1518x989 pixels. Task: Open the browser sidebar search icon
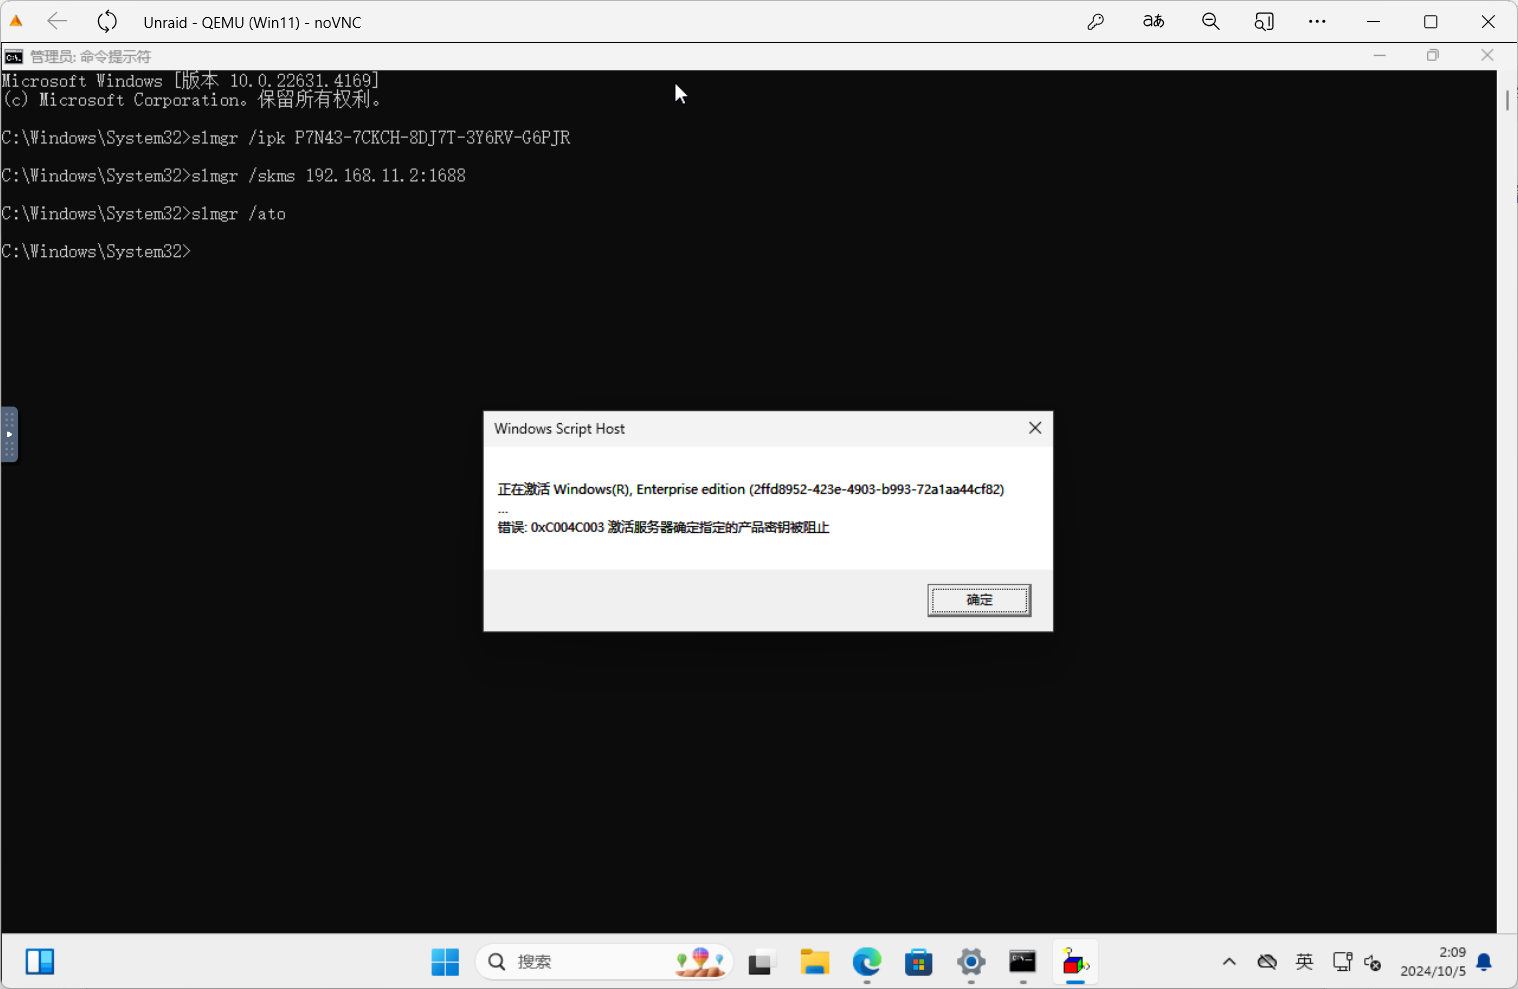pos(1264,21)
